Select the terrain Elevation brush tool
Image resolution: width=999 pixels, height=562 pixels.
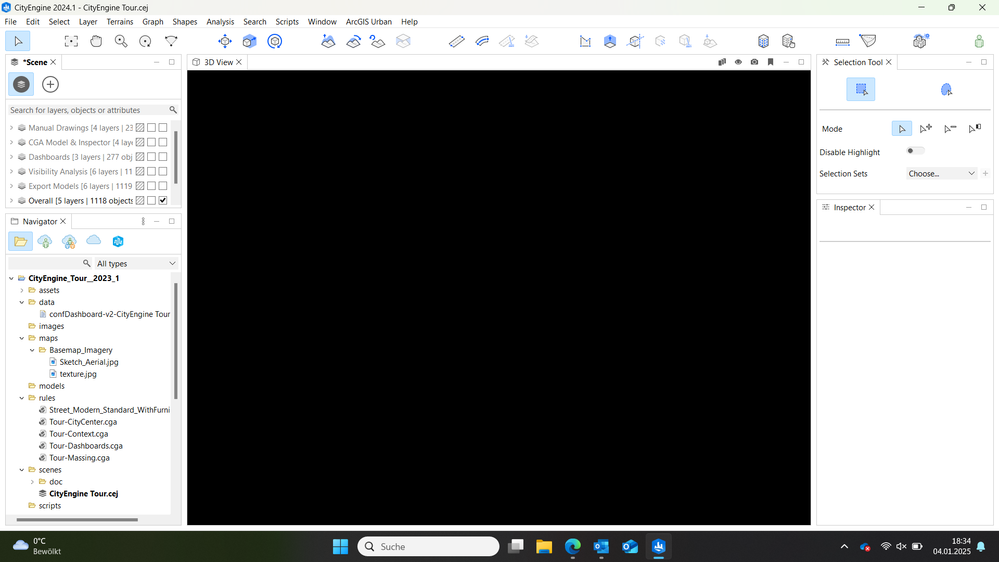coord(328,41)
